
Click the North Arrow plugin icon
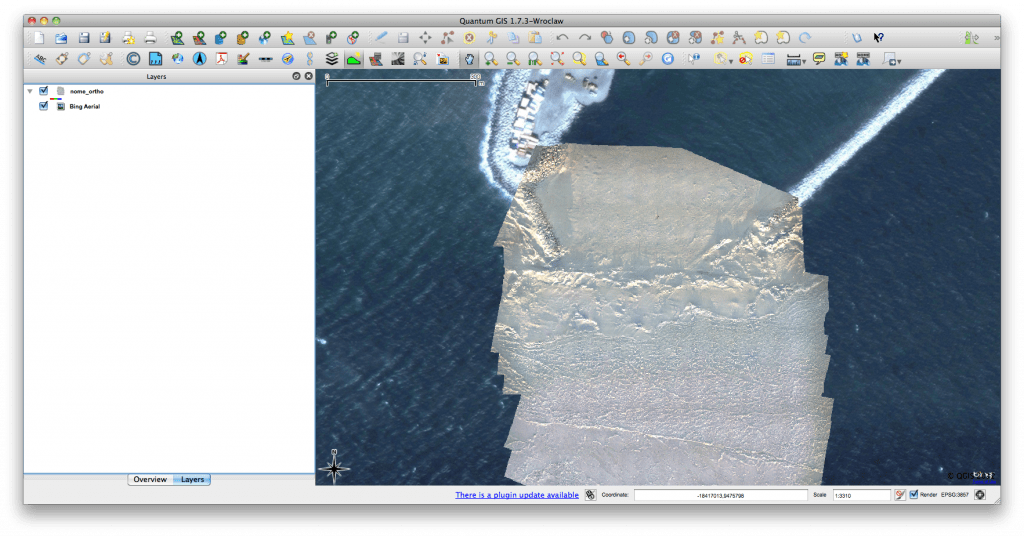click(x=200, y=59)
